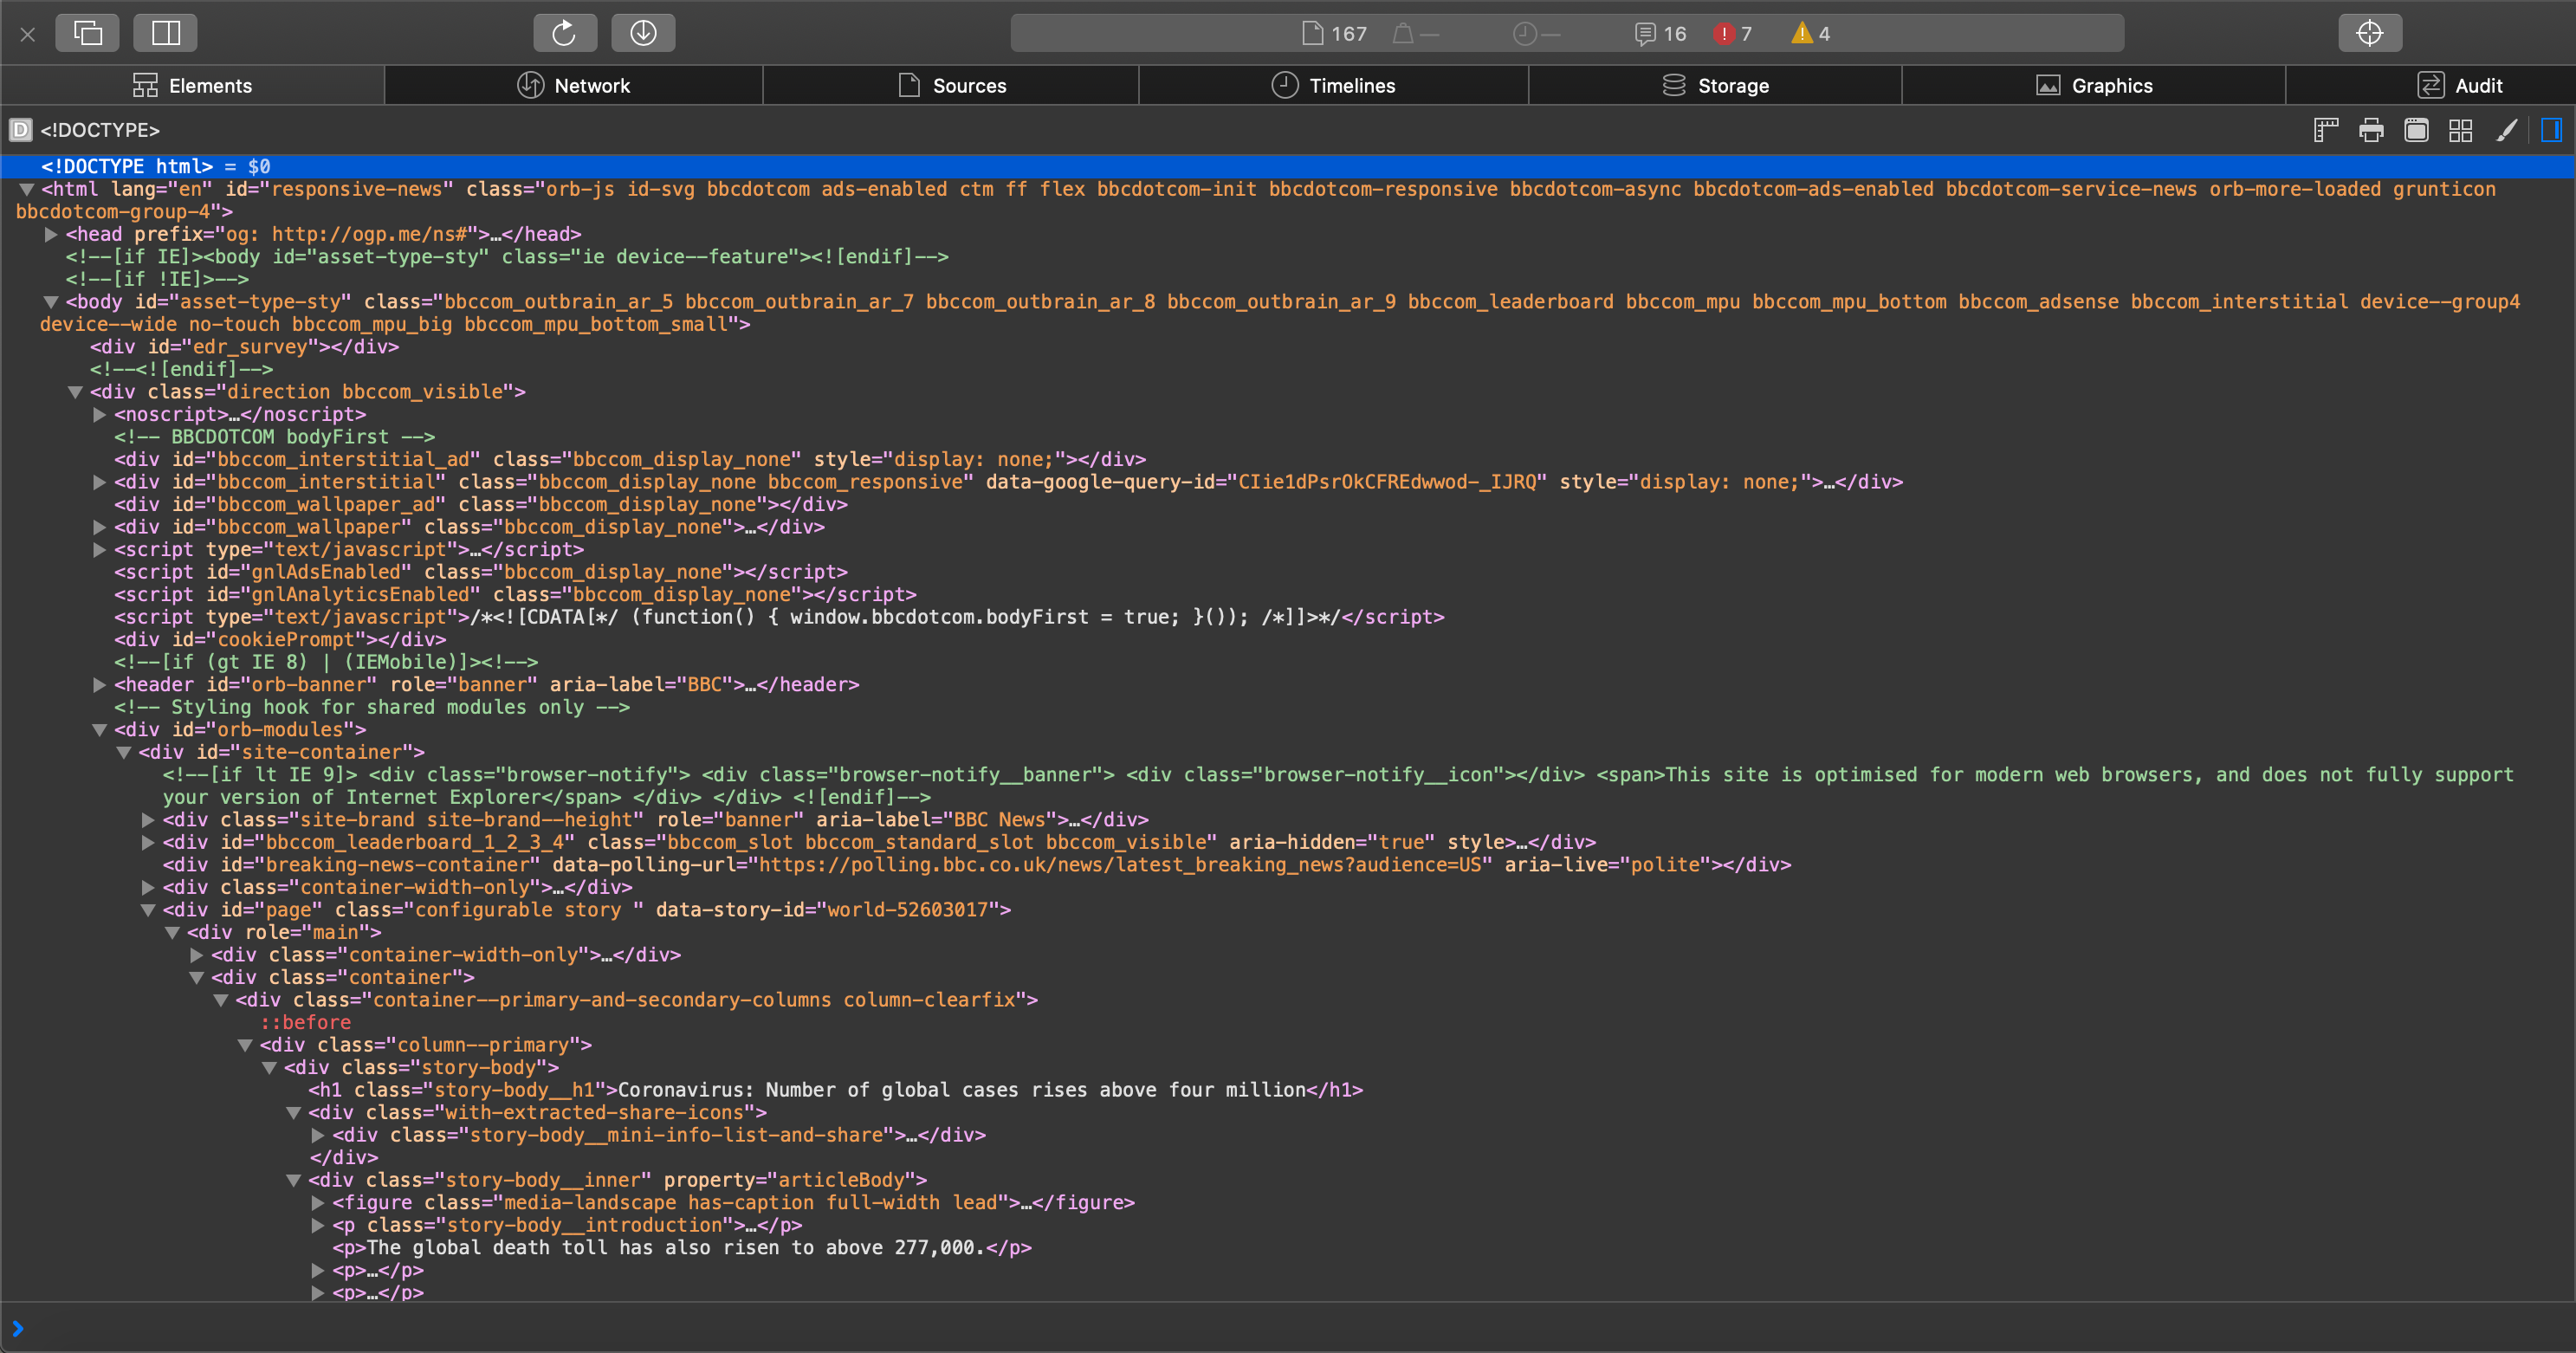2576x1353 pixels.
Task: Click the download web archive button
Action: 643,33
